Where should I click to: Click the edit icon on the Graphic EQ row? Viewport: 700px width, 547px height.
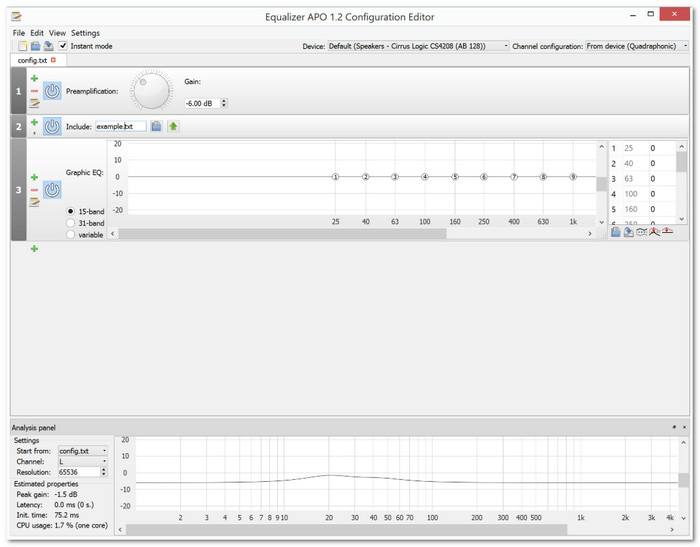[34, 202]
